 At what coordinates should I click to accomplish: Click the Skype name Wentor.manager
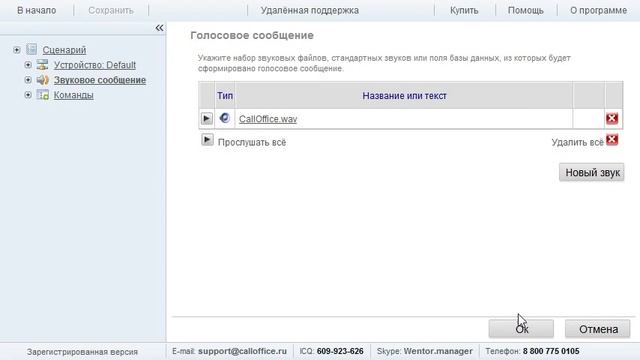click(x=438, y=351)
